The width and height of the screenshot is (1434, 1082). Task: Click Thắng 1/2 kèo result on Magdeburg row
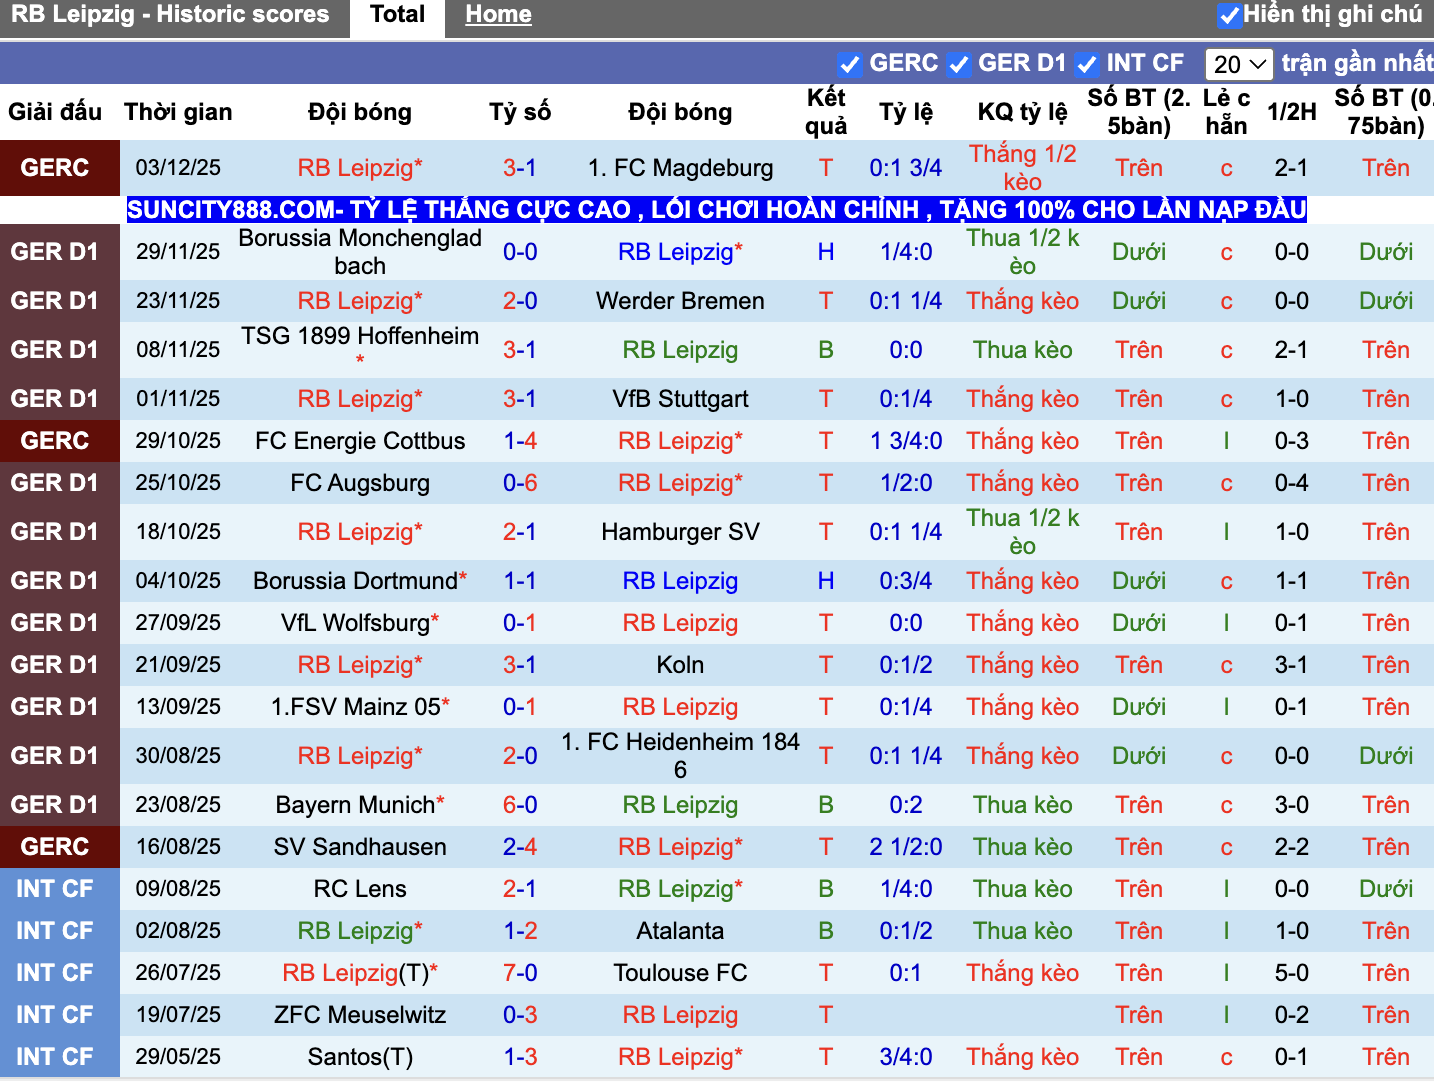tap(1022, 168)
